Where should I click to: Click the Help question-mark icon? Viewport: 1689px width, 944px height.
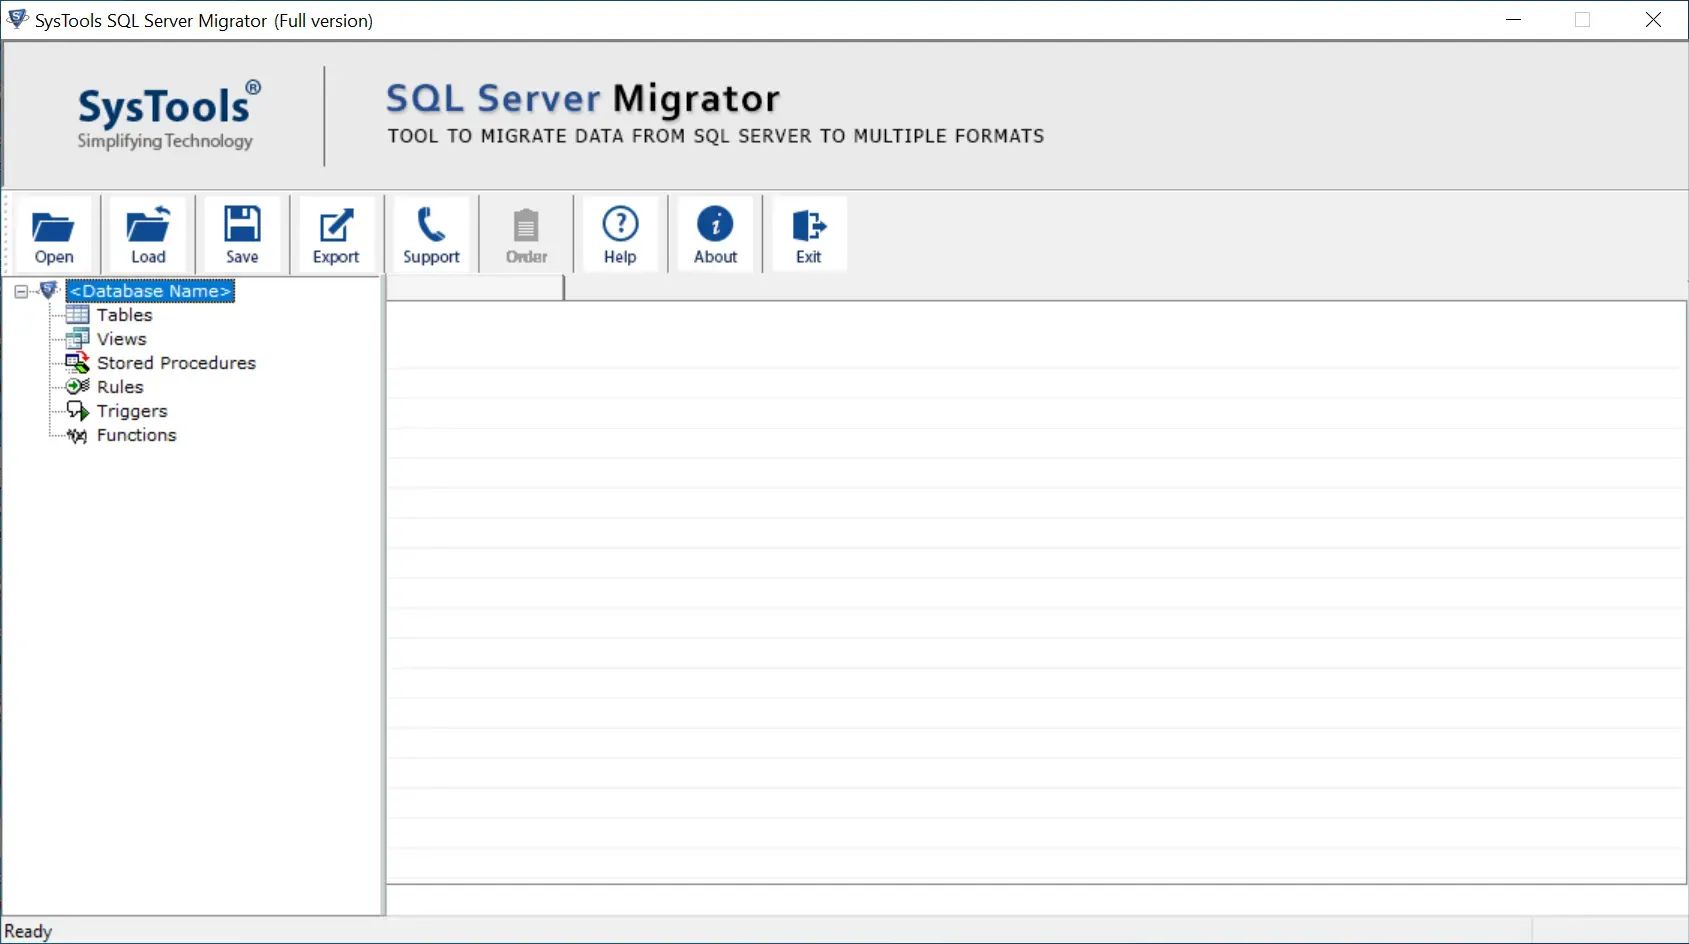click(x=621, y=233)
